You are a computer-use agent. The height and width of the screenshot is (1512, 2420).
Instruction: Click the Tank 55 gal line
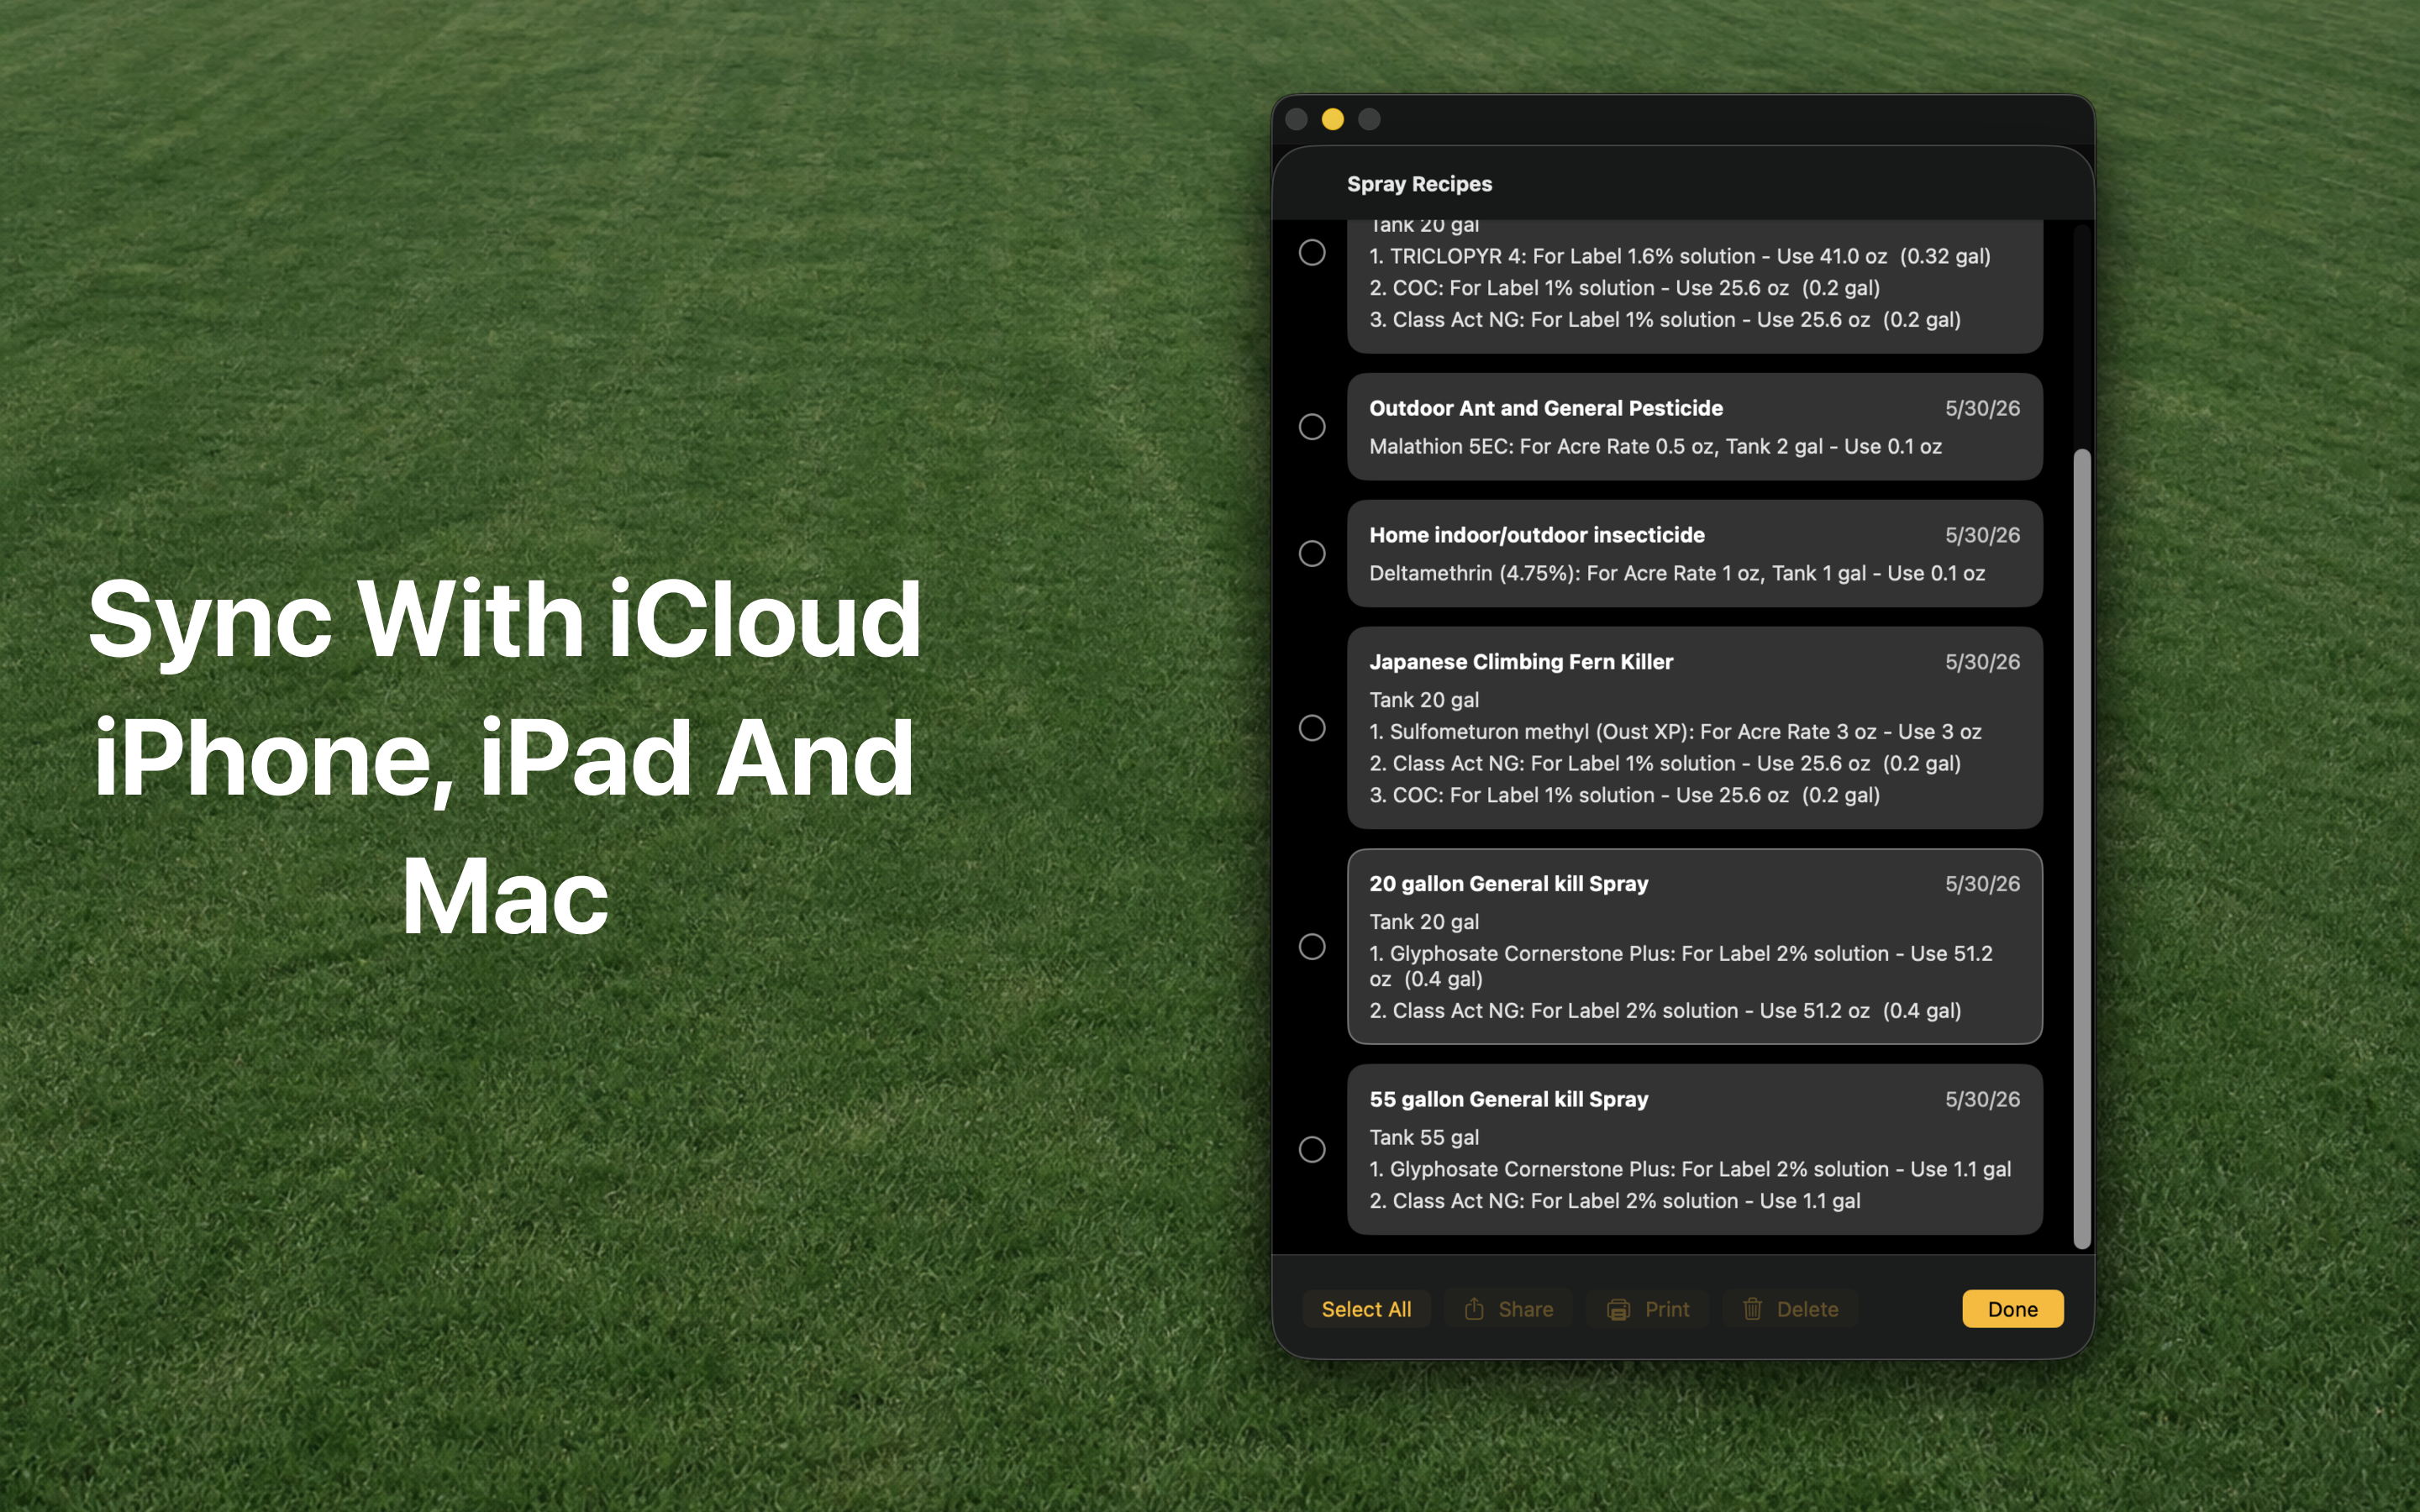click(1424, 1137)
